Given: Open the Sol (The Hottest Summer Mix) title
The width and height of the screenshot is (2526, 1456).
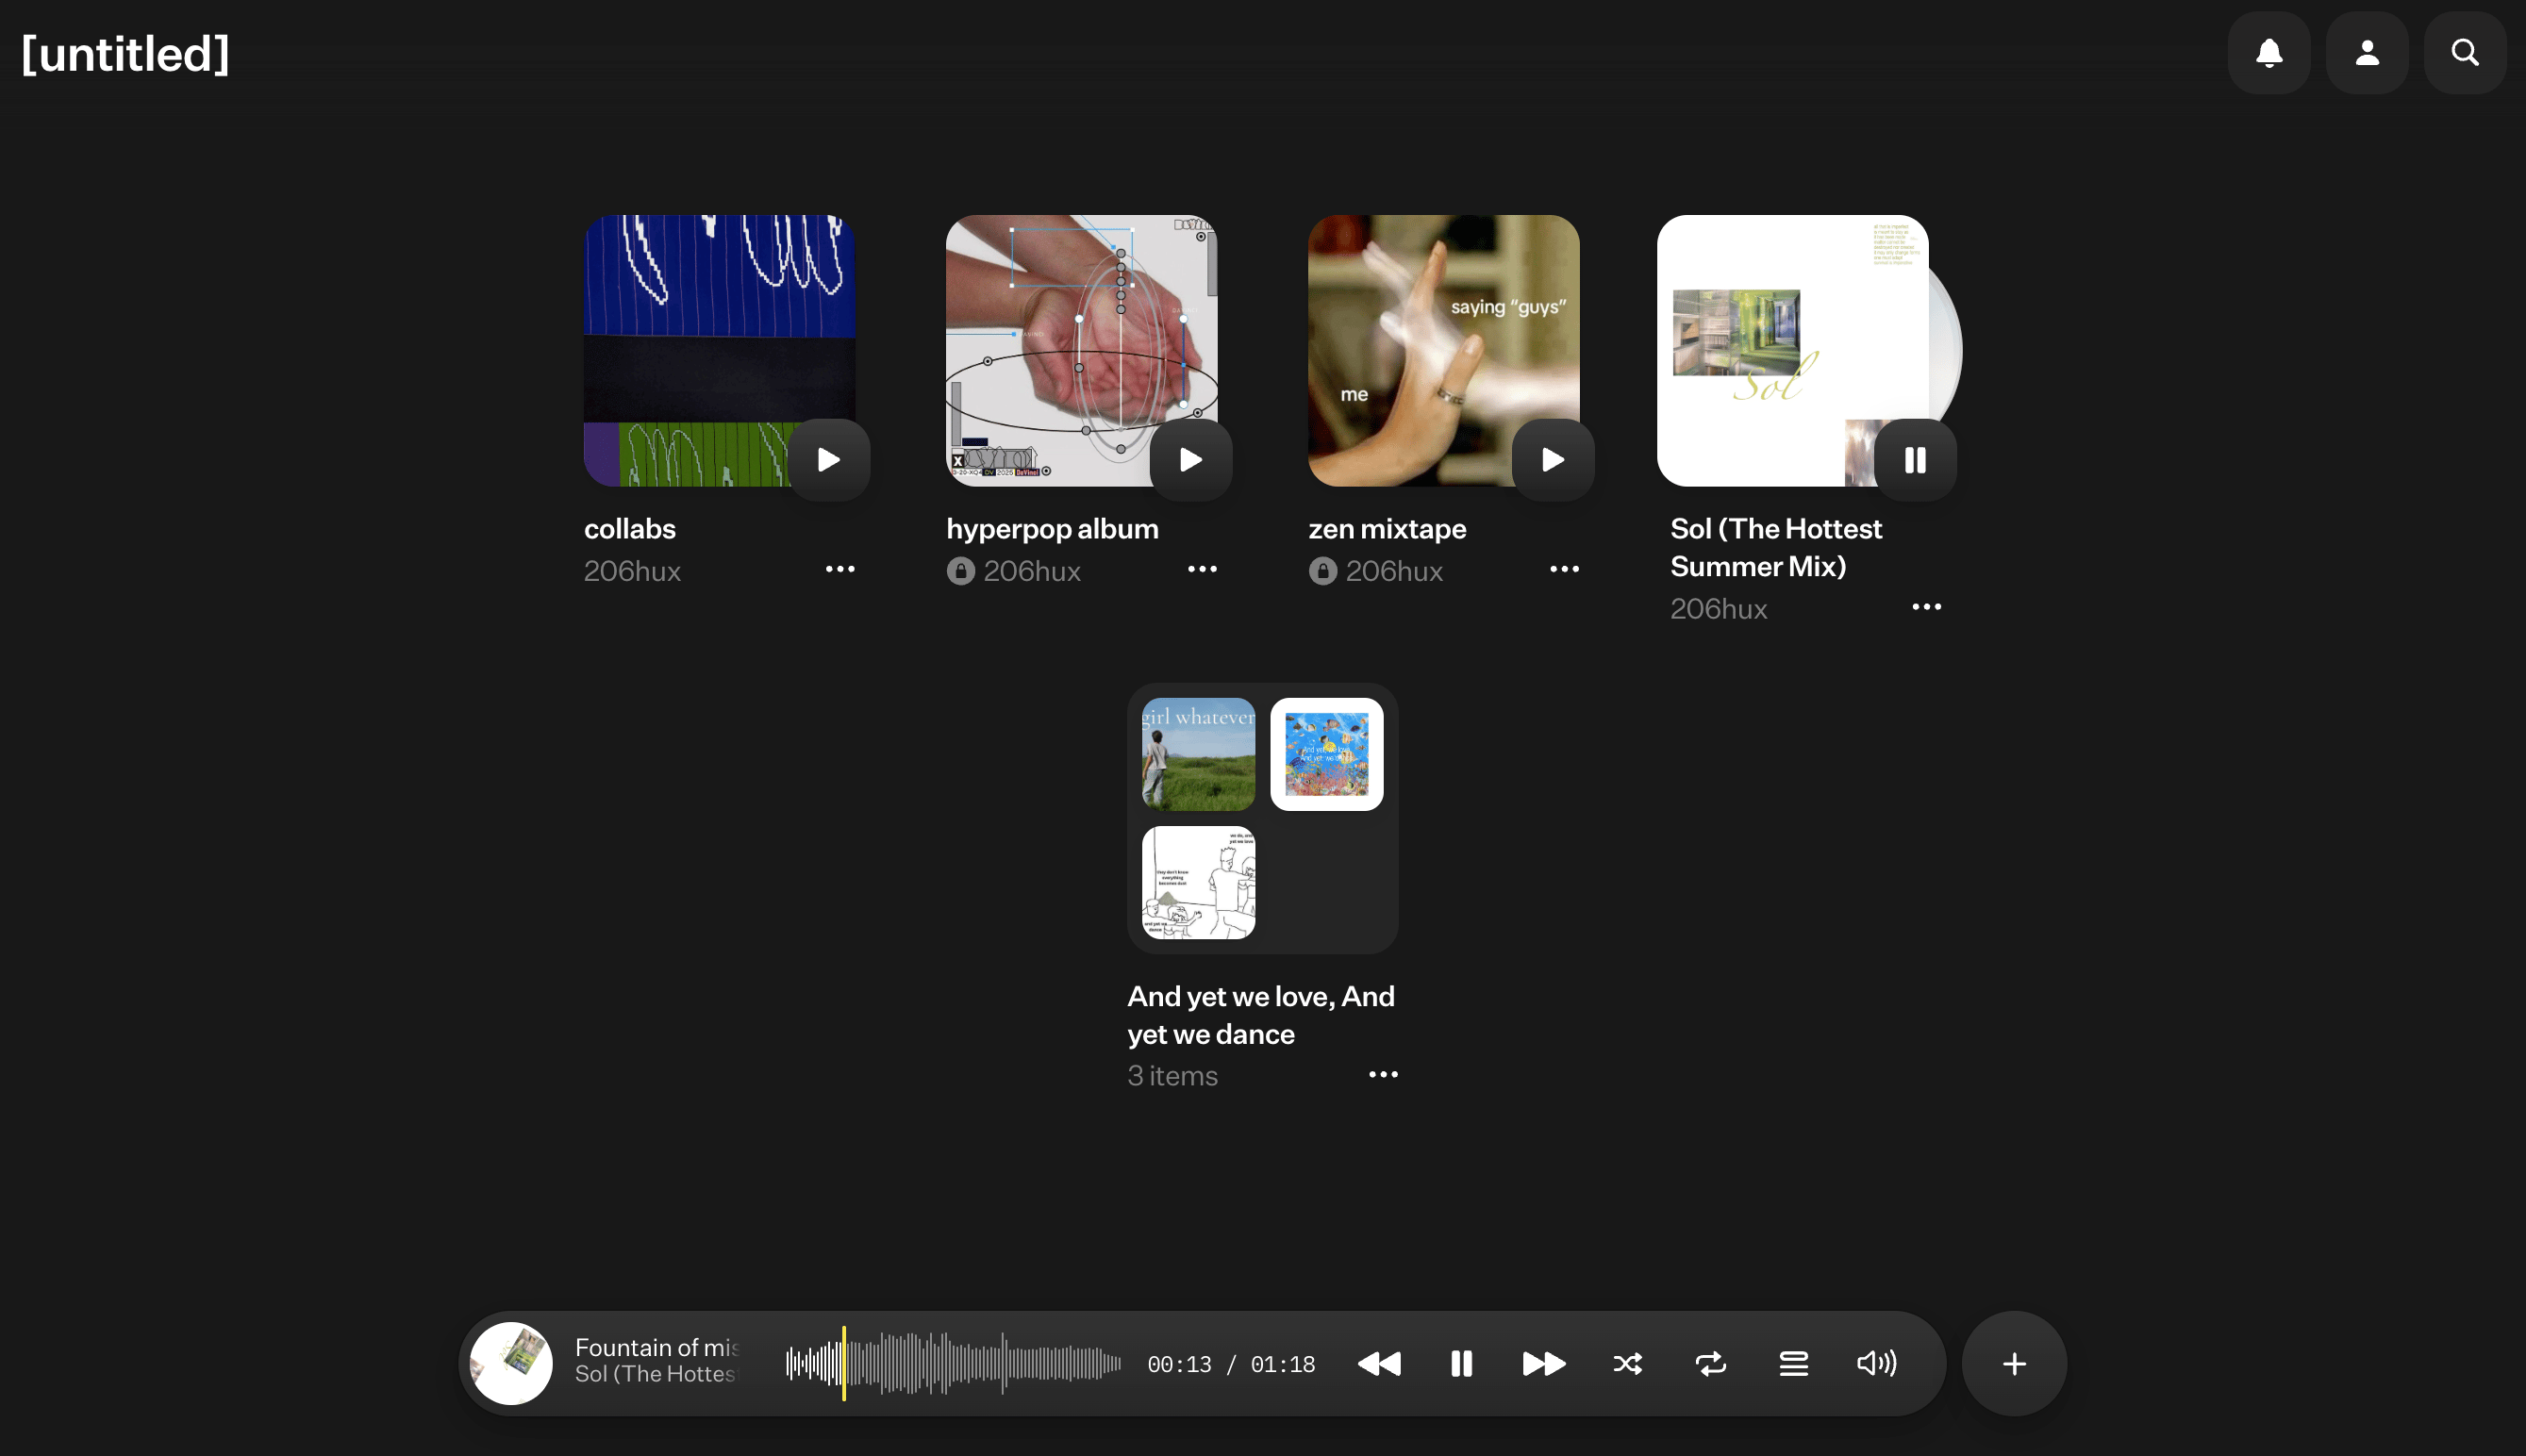Looking at the screenshot, I should click(1776, 547).
